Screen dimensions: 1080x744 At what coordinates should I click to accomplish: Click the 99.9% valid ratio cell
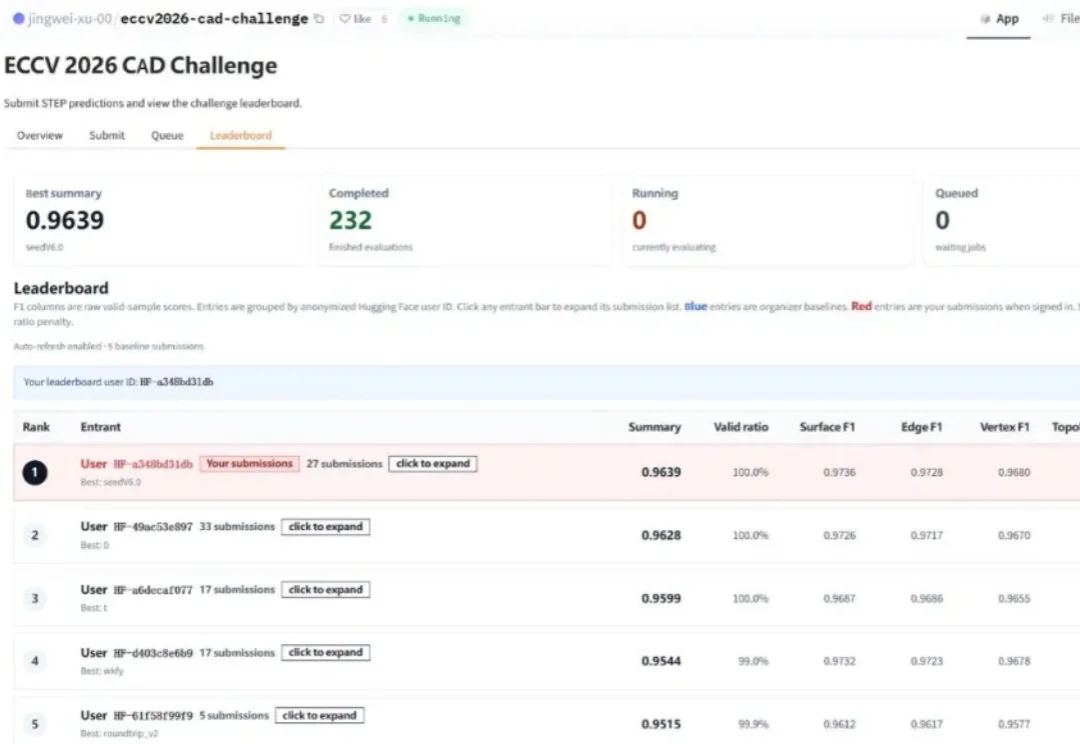pyautogui.click(x=754, y=724)
